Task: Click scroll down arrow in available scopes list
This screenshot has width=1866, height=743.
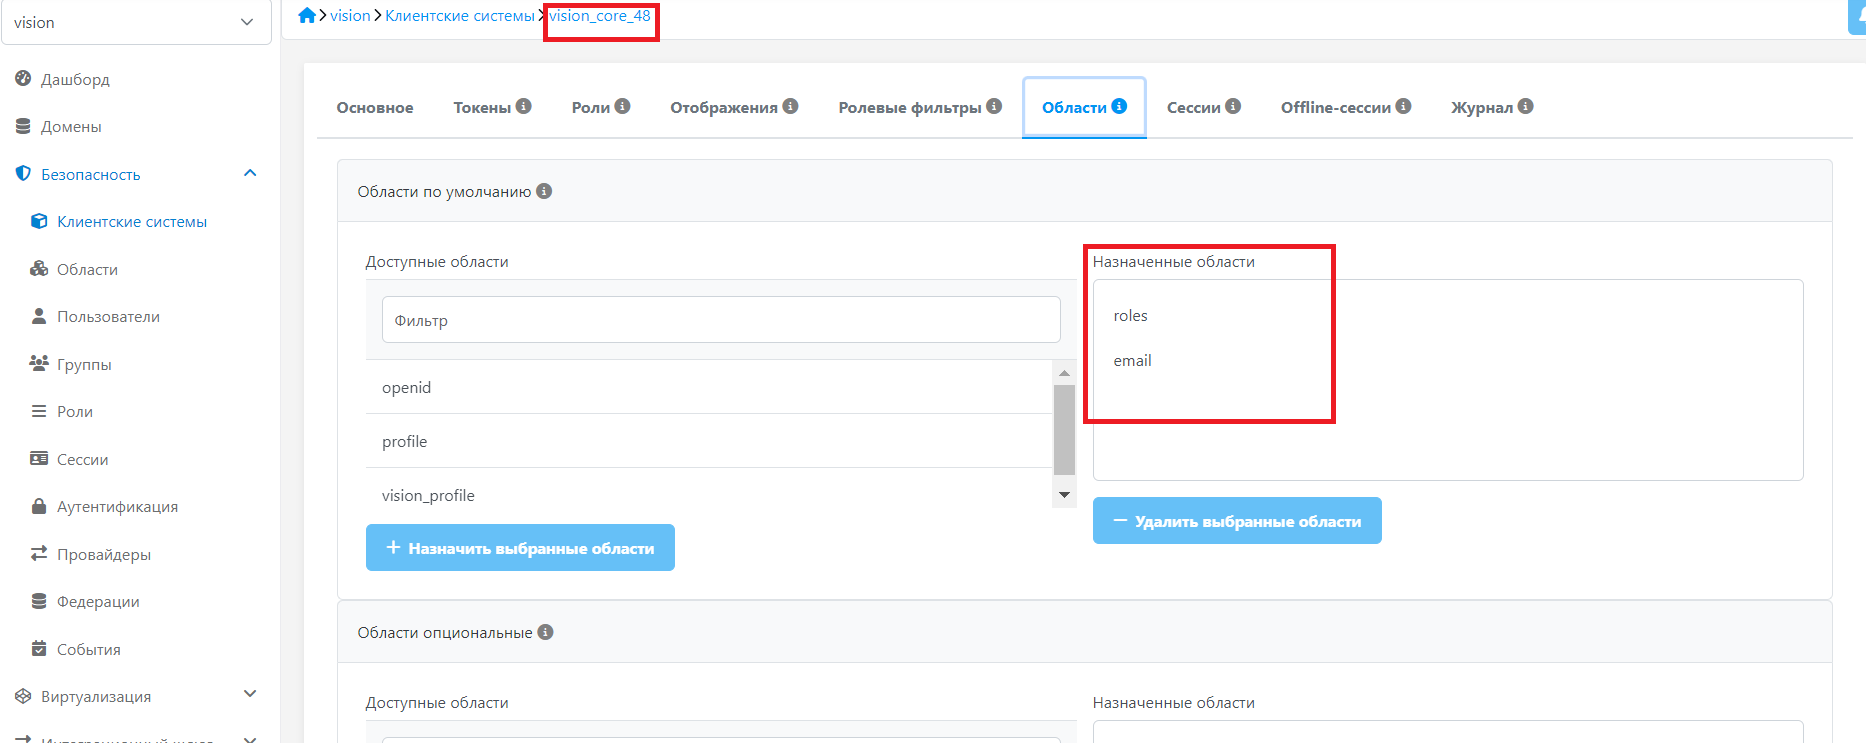Action: 1064,495
